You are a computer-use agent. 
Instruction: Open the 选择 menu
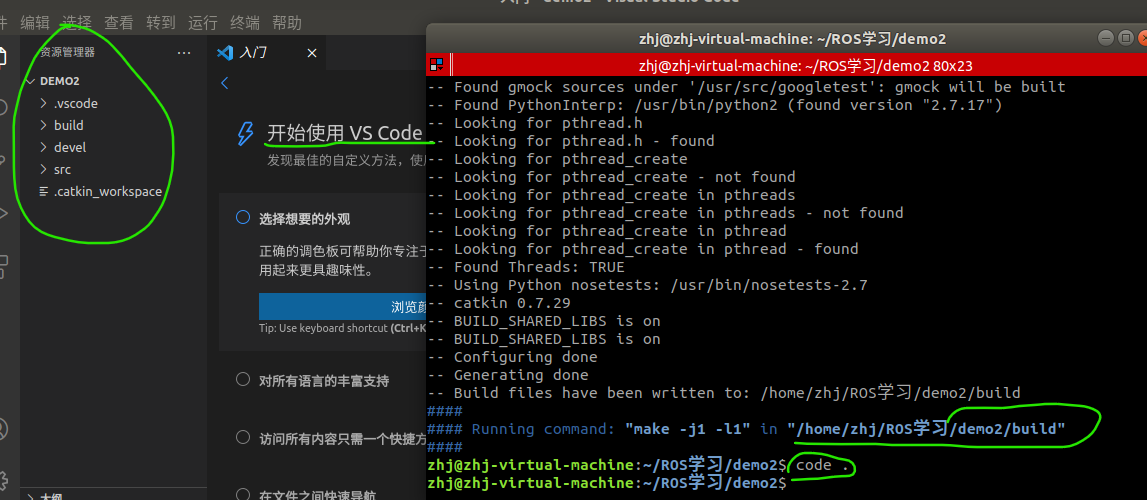[x=77, y=23]
